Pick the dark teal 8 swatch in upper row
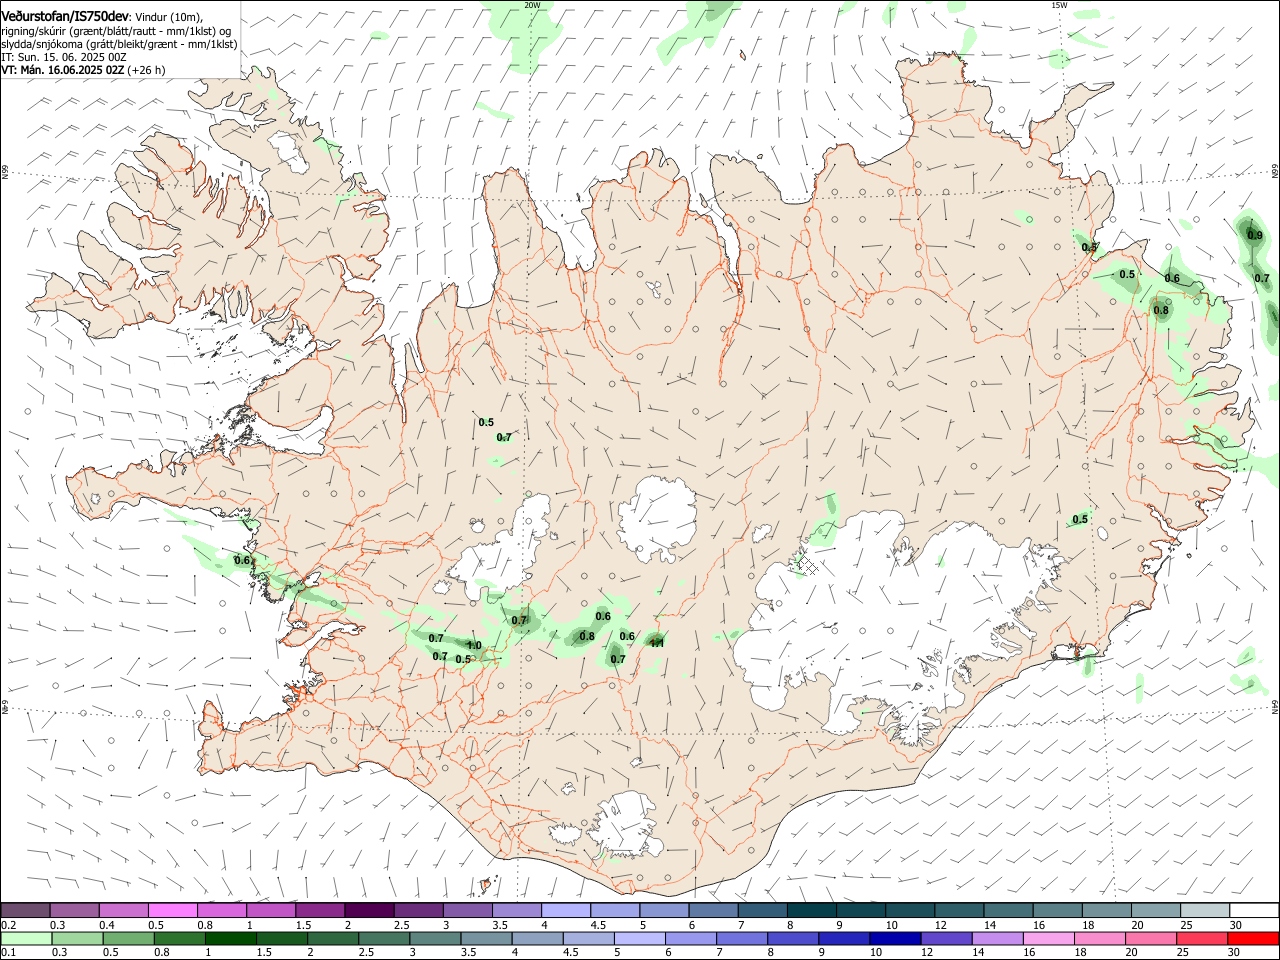Image resolution: width=1280 pixels, height=960 pixels. 811,910
